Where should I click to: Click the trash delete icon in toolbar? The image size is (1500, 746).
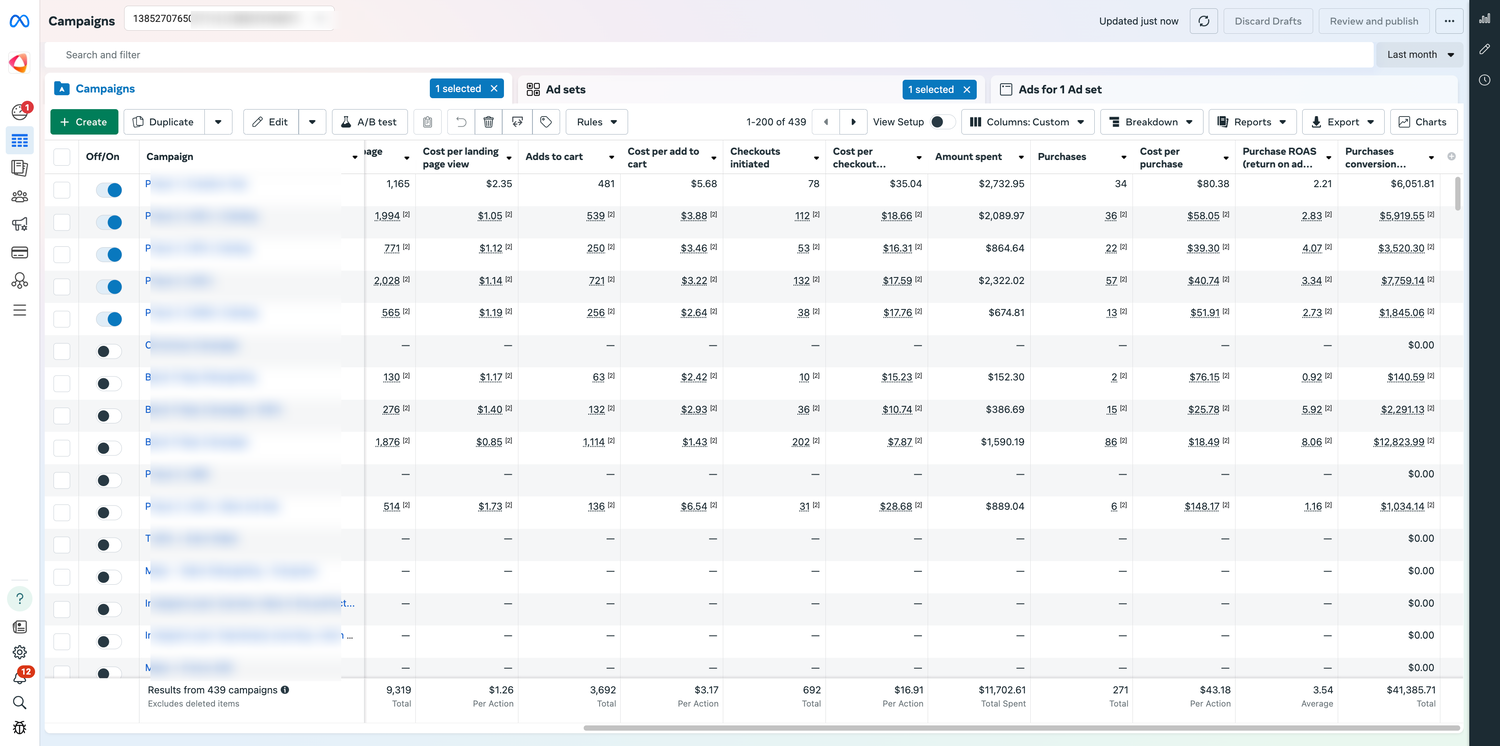[488, 122]
